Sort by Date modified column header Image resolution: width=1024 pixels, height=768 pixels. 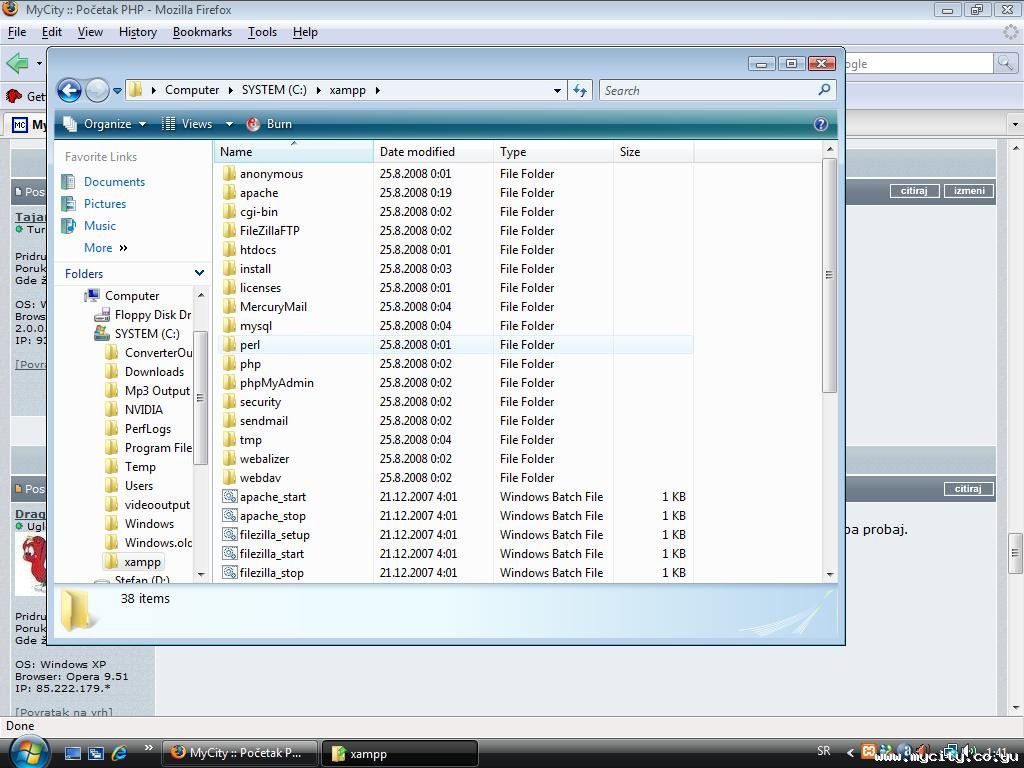[417, 152]
